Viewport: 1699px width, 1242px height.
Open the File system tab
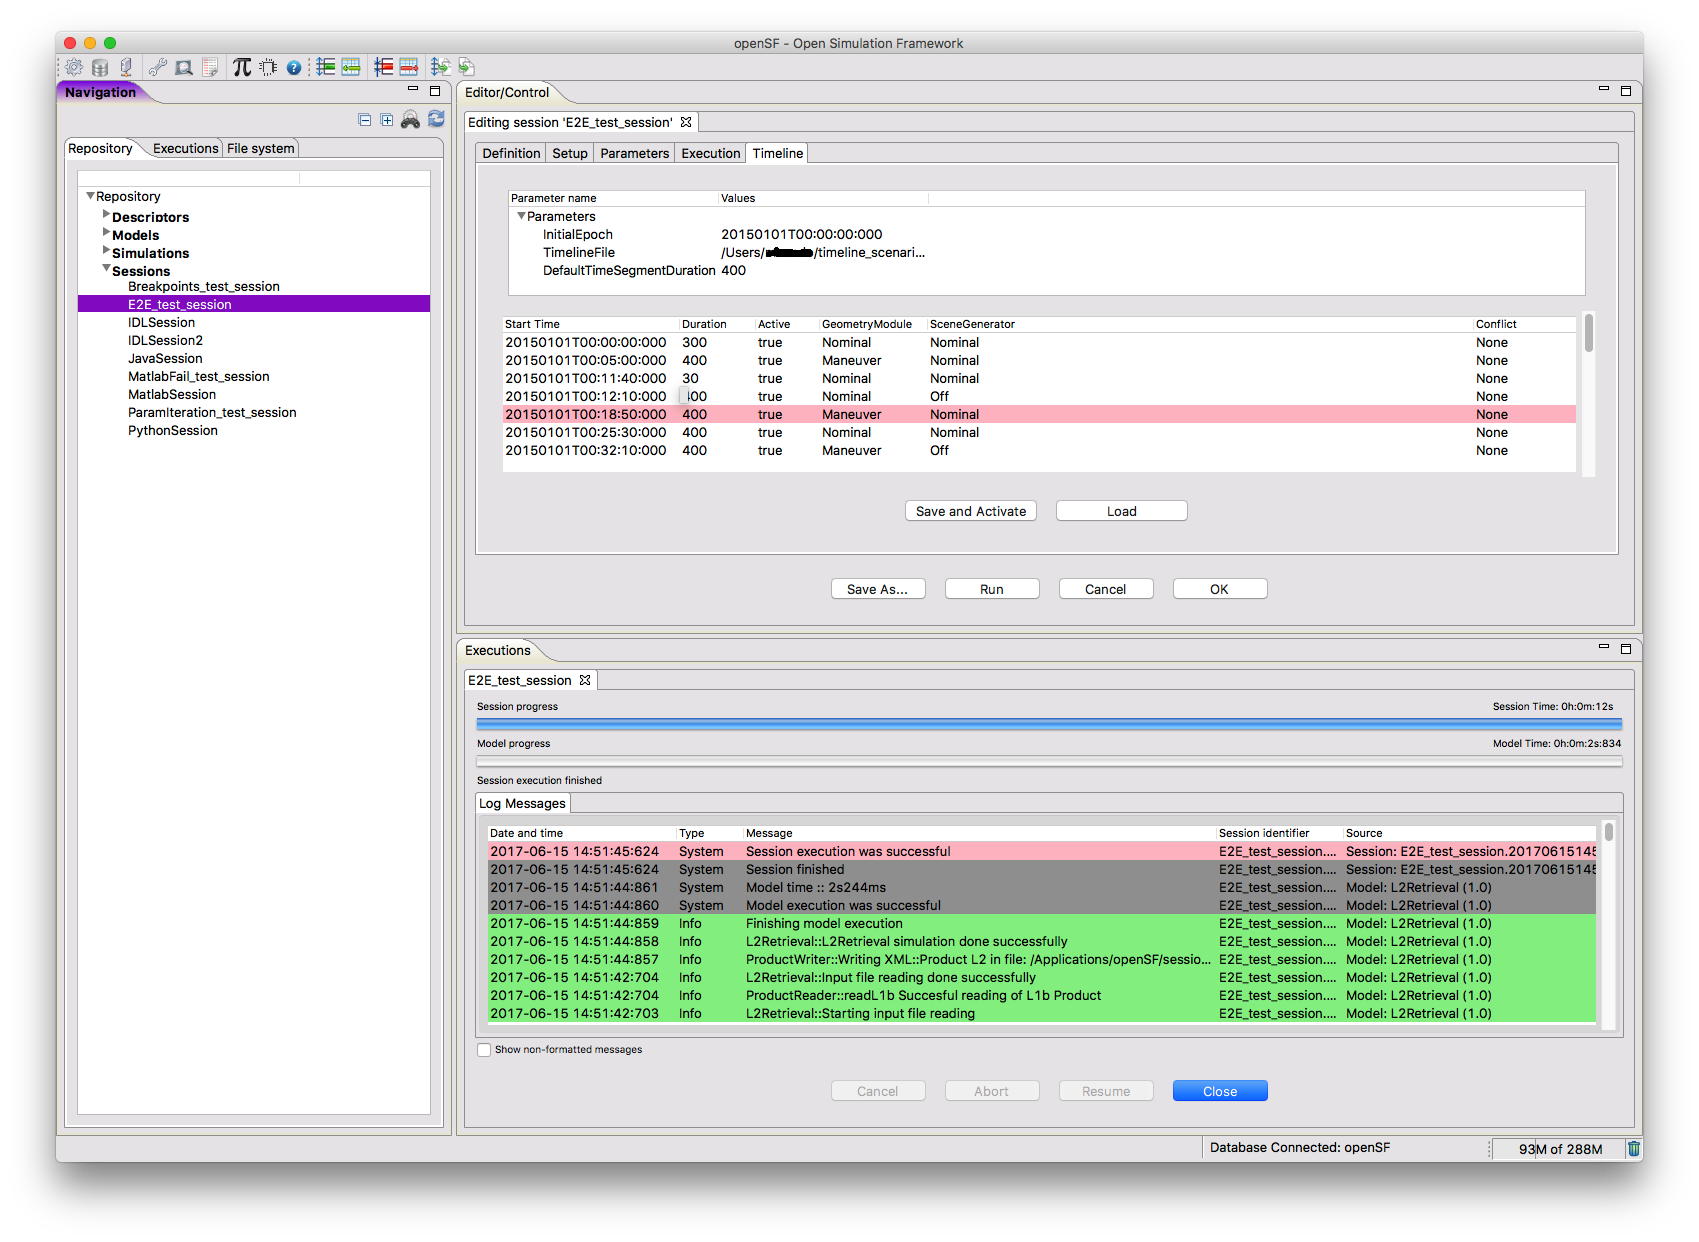(x=260, y=148)
